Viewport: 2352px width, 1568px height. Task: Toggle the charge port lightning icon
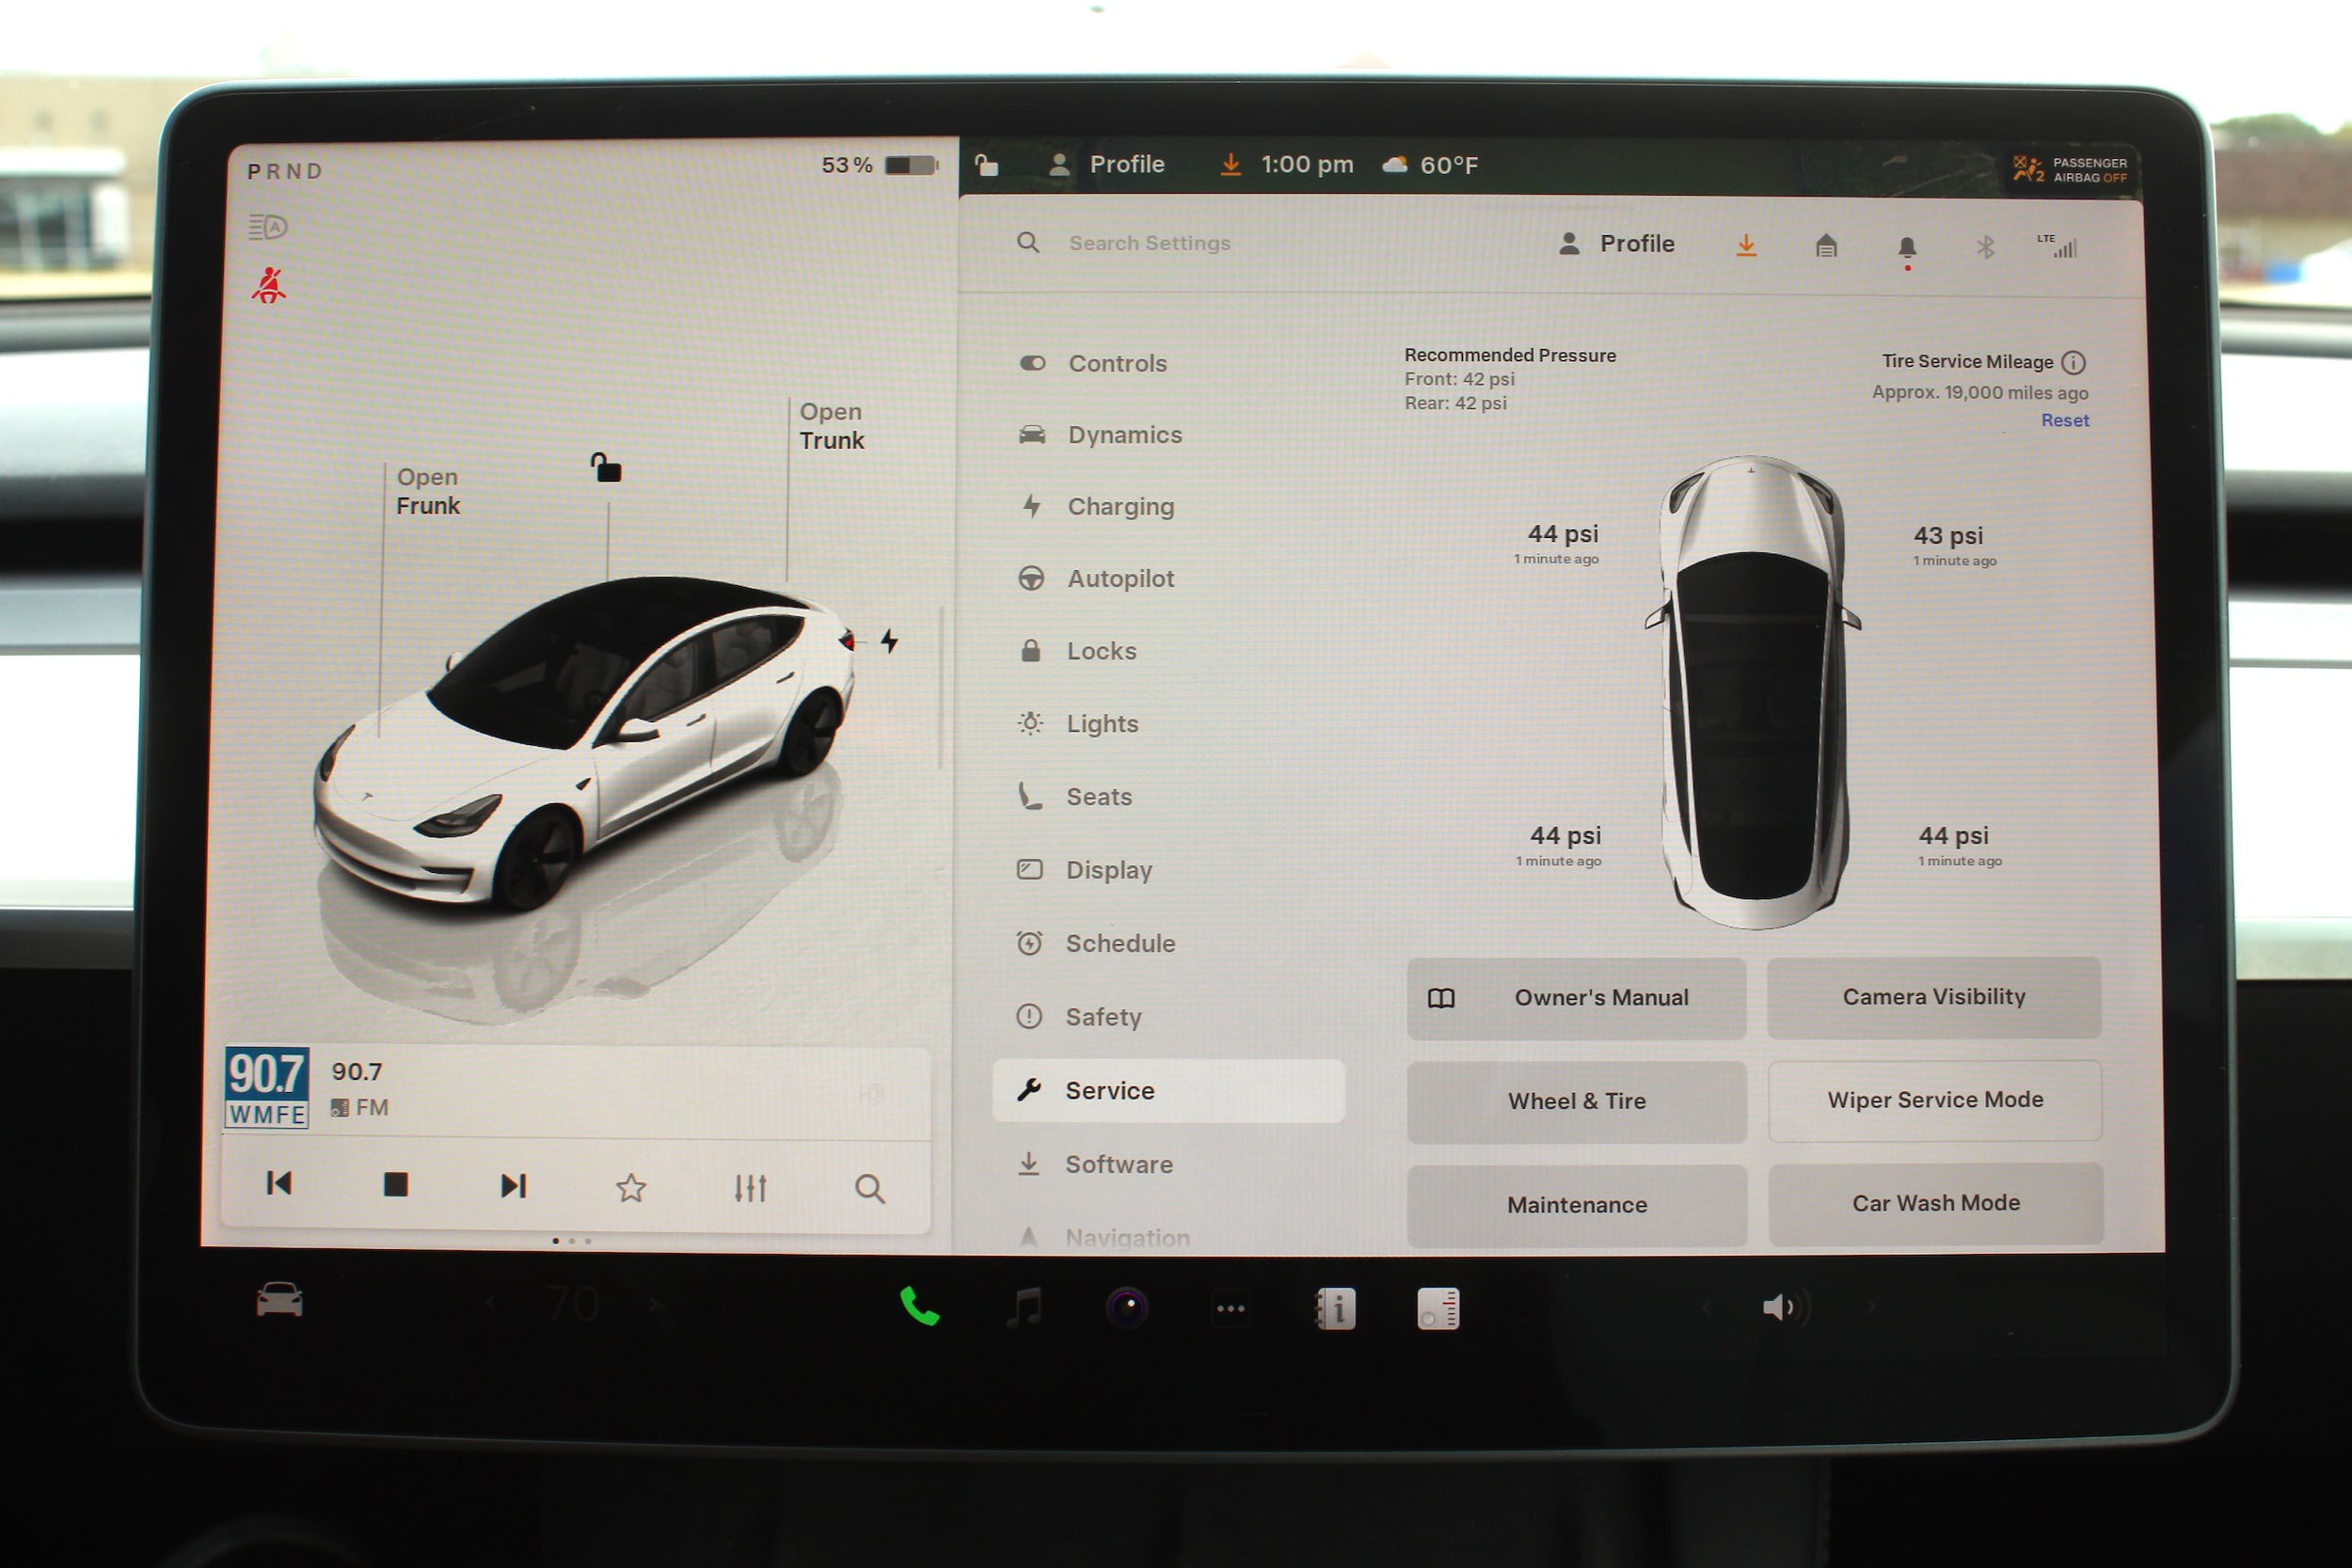[x=889, y=641]
